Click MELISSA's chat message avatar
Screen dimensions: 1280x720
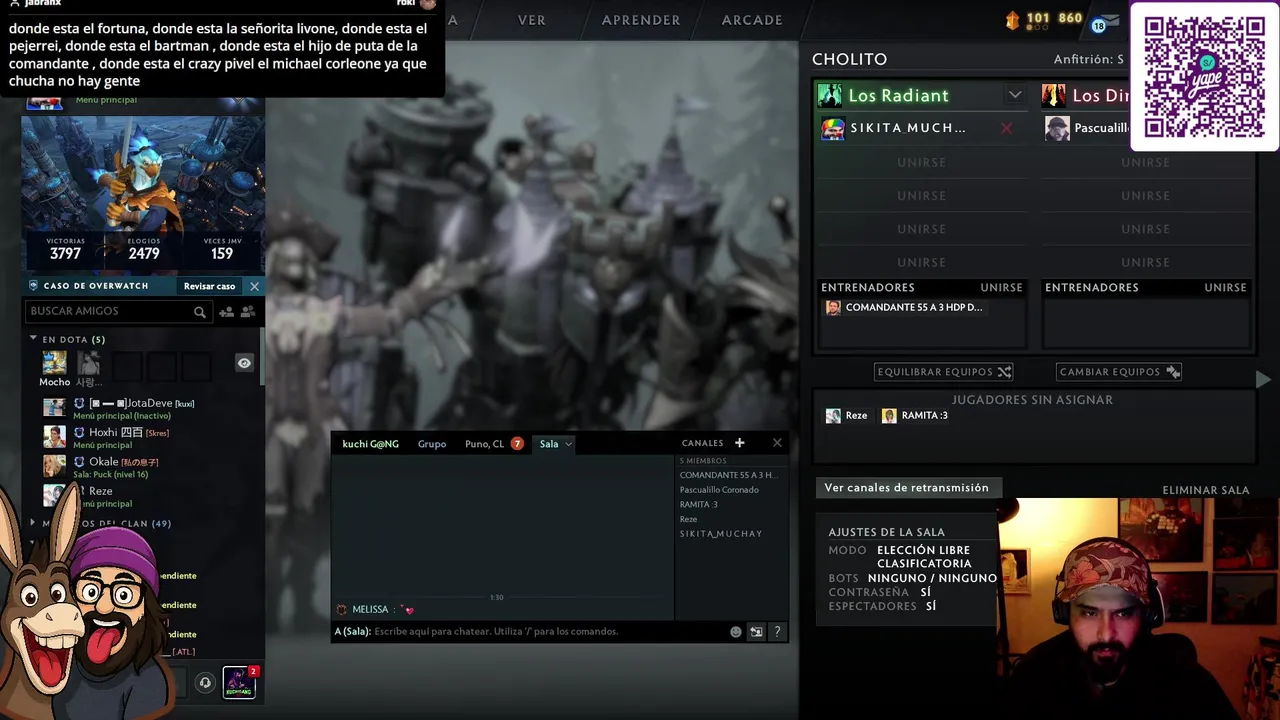tap(342, 609)
